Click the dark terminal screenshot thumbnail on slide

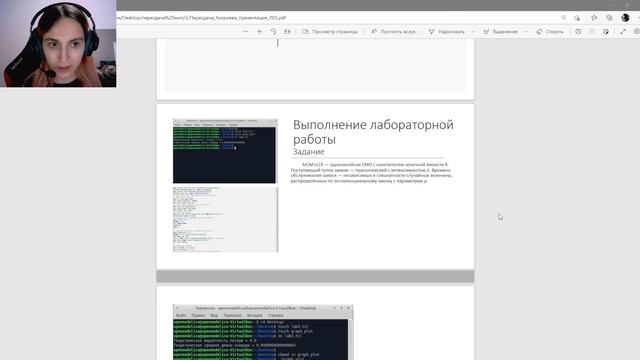[x=224, y=151]
